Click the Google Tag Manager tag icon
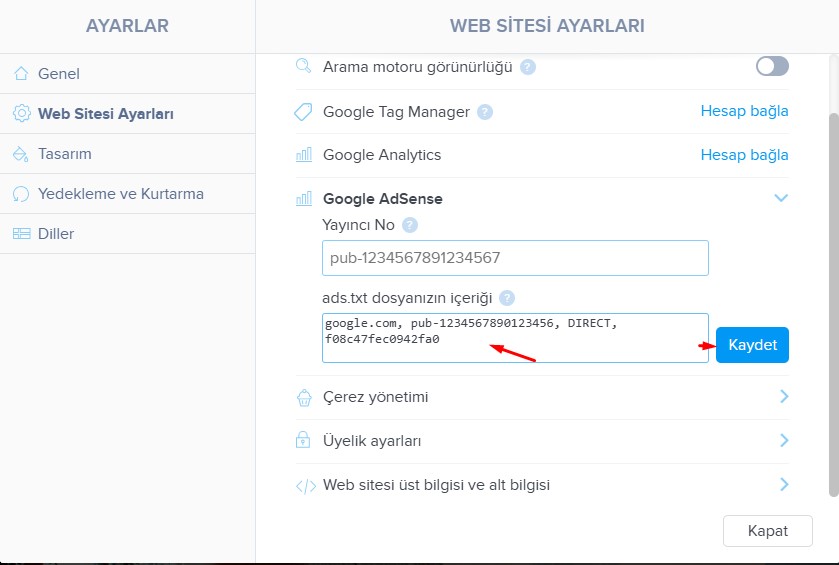 (x=304, y=112)
